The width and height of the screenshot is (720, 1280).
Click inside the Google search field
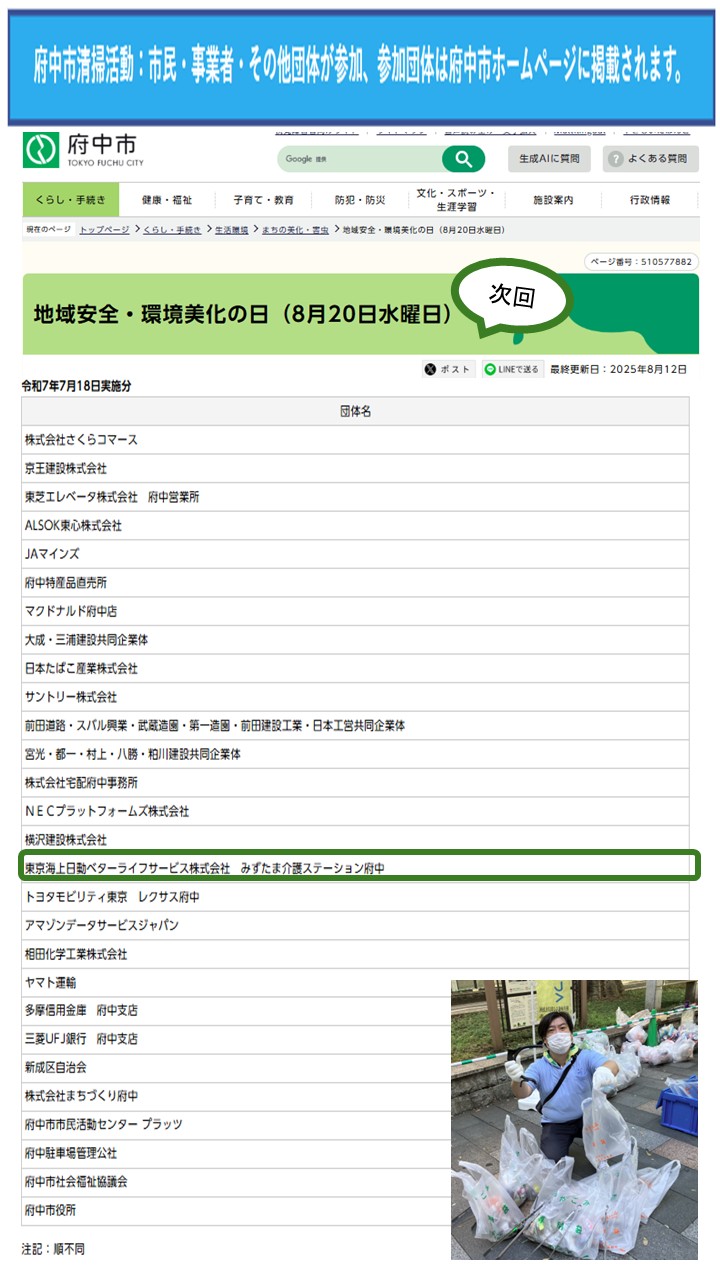coord(360,159)
